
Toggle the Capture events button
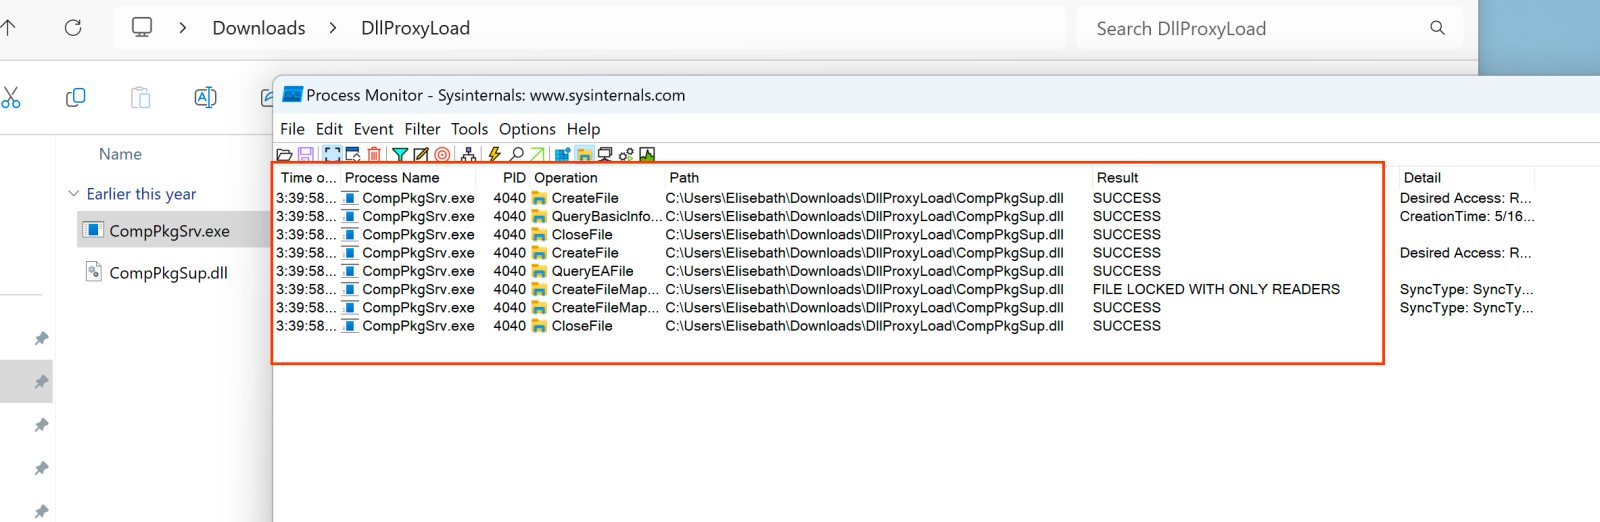tap(331, 155)
